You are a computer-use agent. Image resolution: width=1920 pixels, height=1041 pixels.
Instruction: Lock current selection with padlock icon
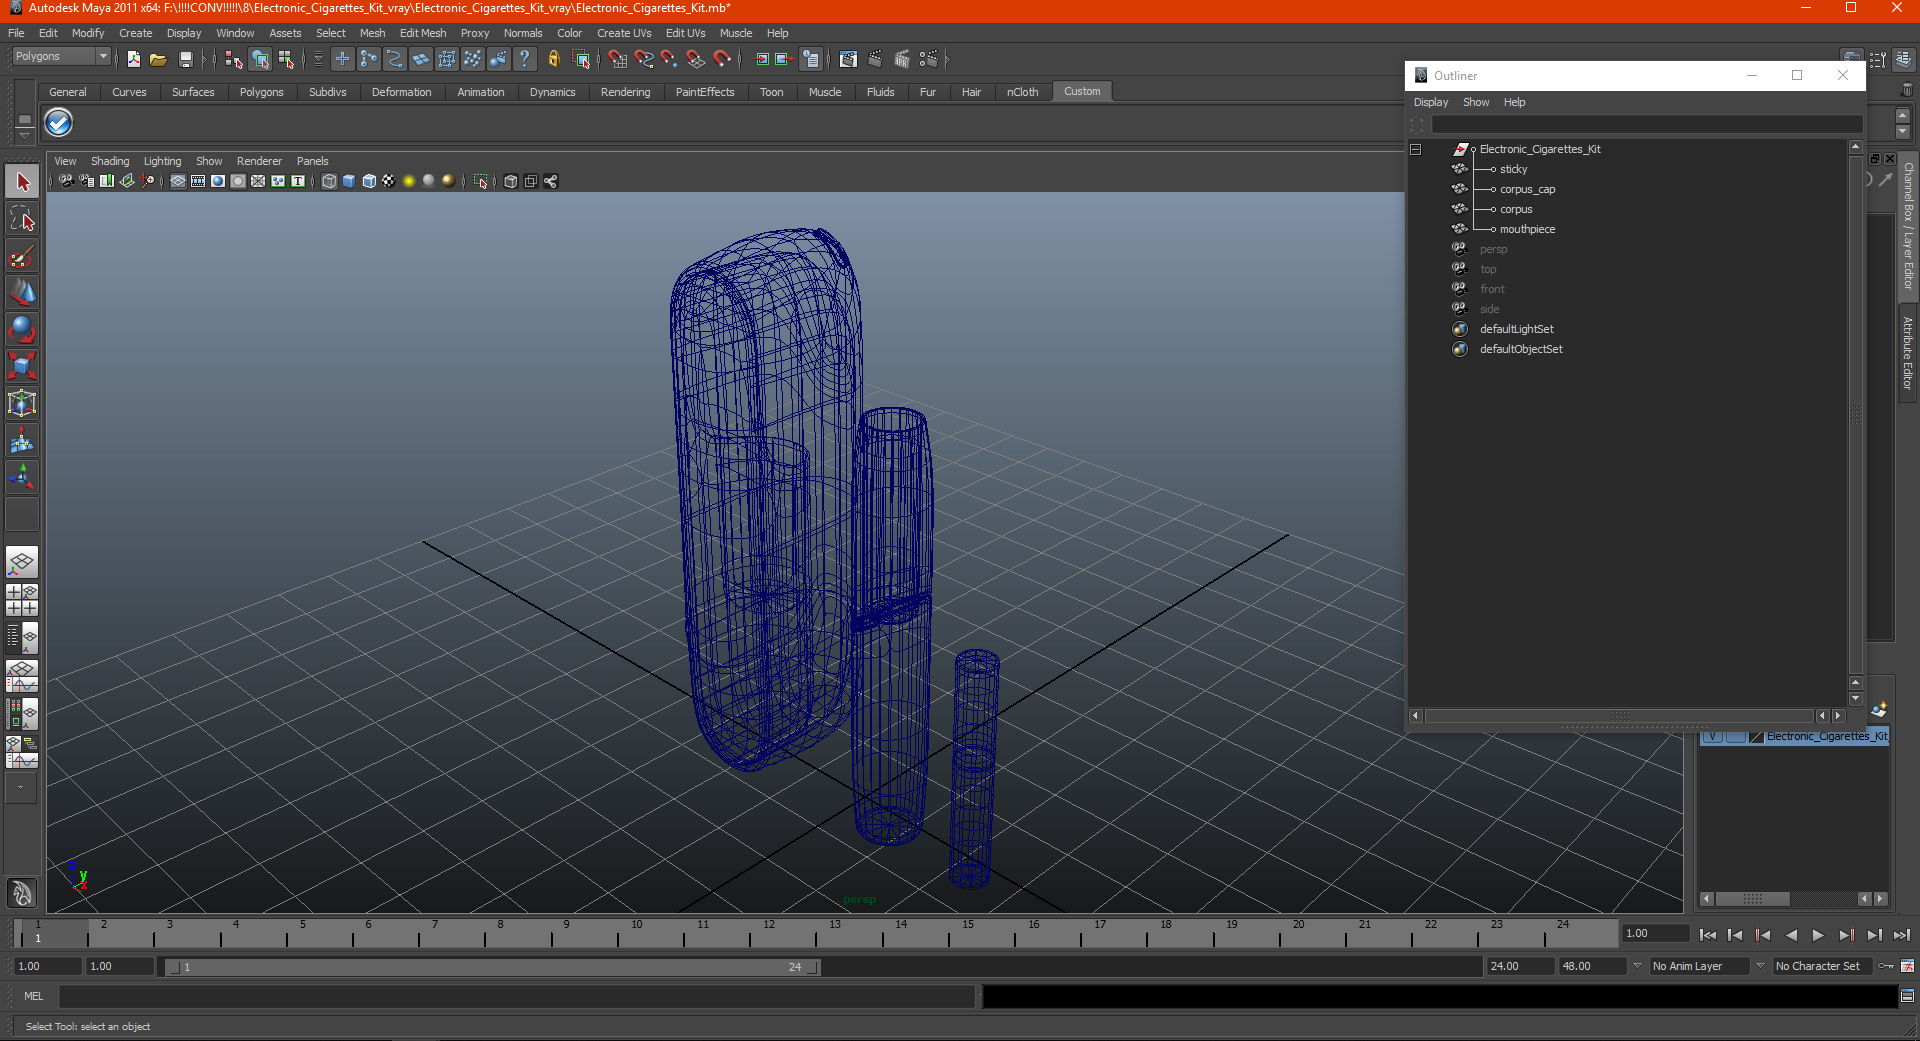[x=553, y=60]
